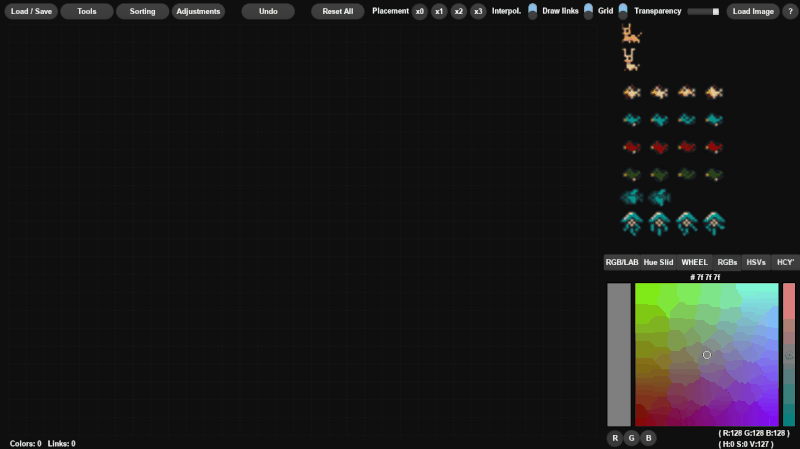Pick a color in the square color field
800x449 pixels.
point(707,355)
